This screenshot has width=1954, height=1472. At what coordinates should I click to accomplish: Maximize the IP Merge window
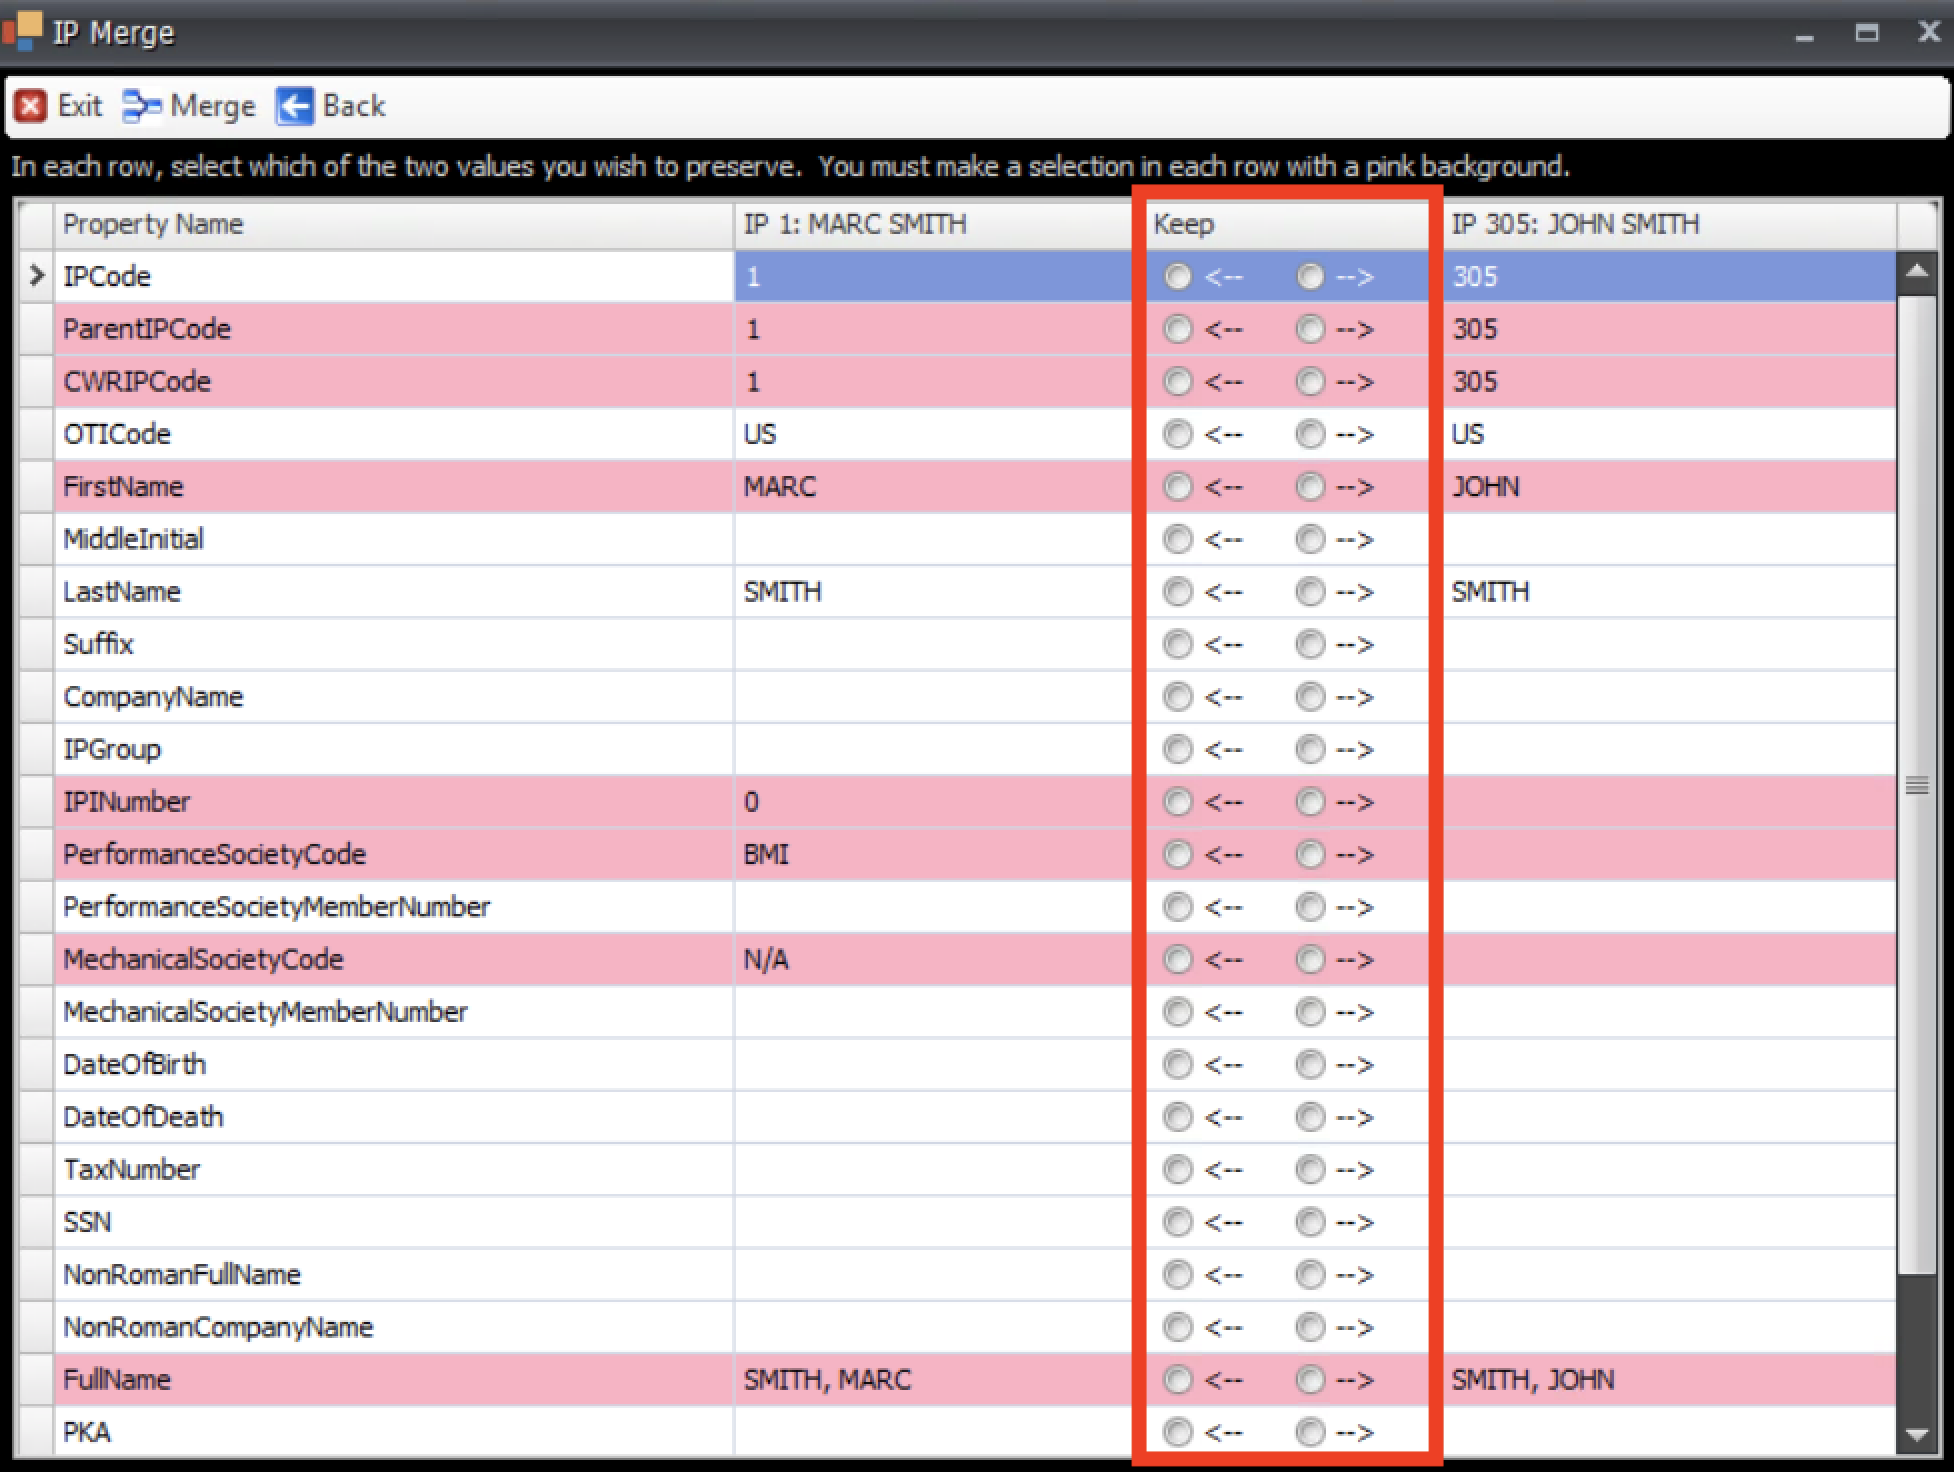point(1866,33)
